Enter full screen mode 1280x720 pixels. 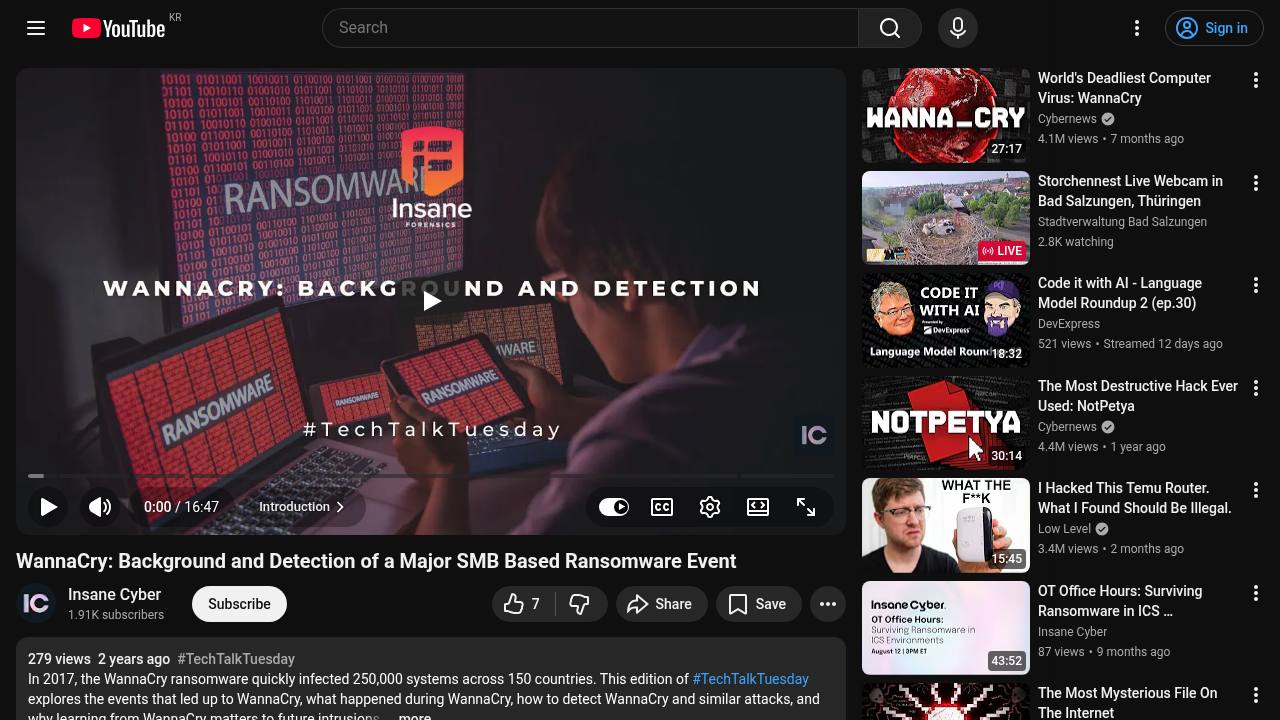click(x=806, y=507)
